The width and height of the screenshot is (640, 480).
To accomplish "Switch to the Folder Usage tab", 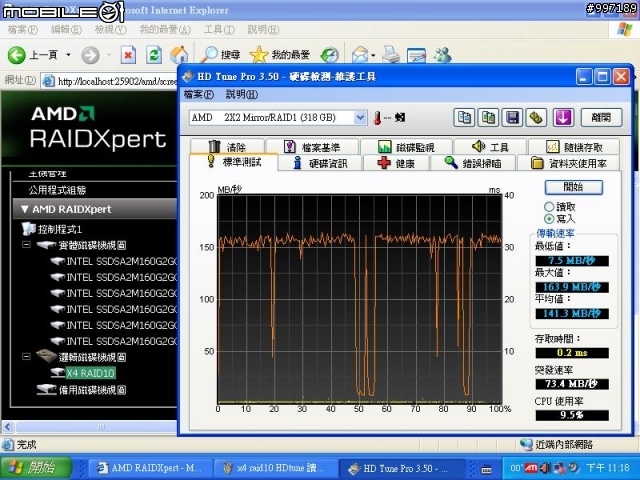I will pyautogui.click(x=569, y=163).
